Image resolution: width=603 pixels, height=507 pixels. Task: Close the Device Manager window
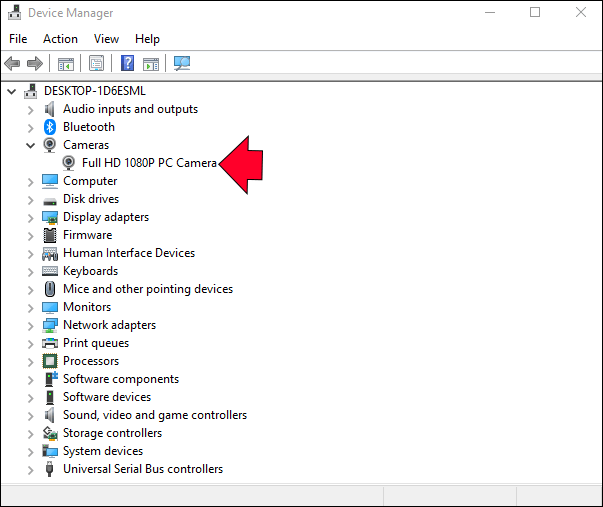[581, 12]
